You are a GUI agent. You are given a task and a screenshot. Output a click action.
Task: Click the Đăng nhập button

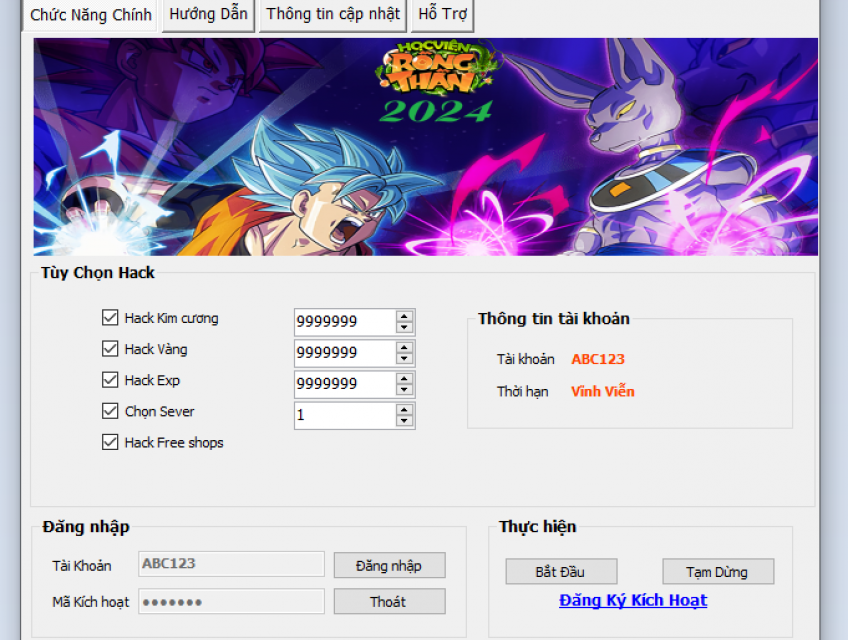[389, 565]
